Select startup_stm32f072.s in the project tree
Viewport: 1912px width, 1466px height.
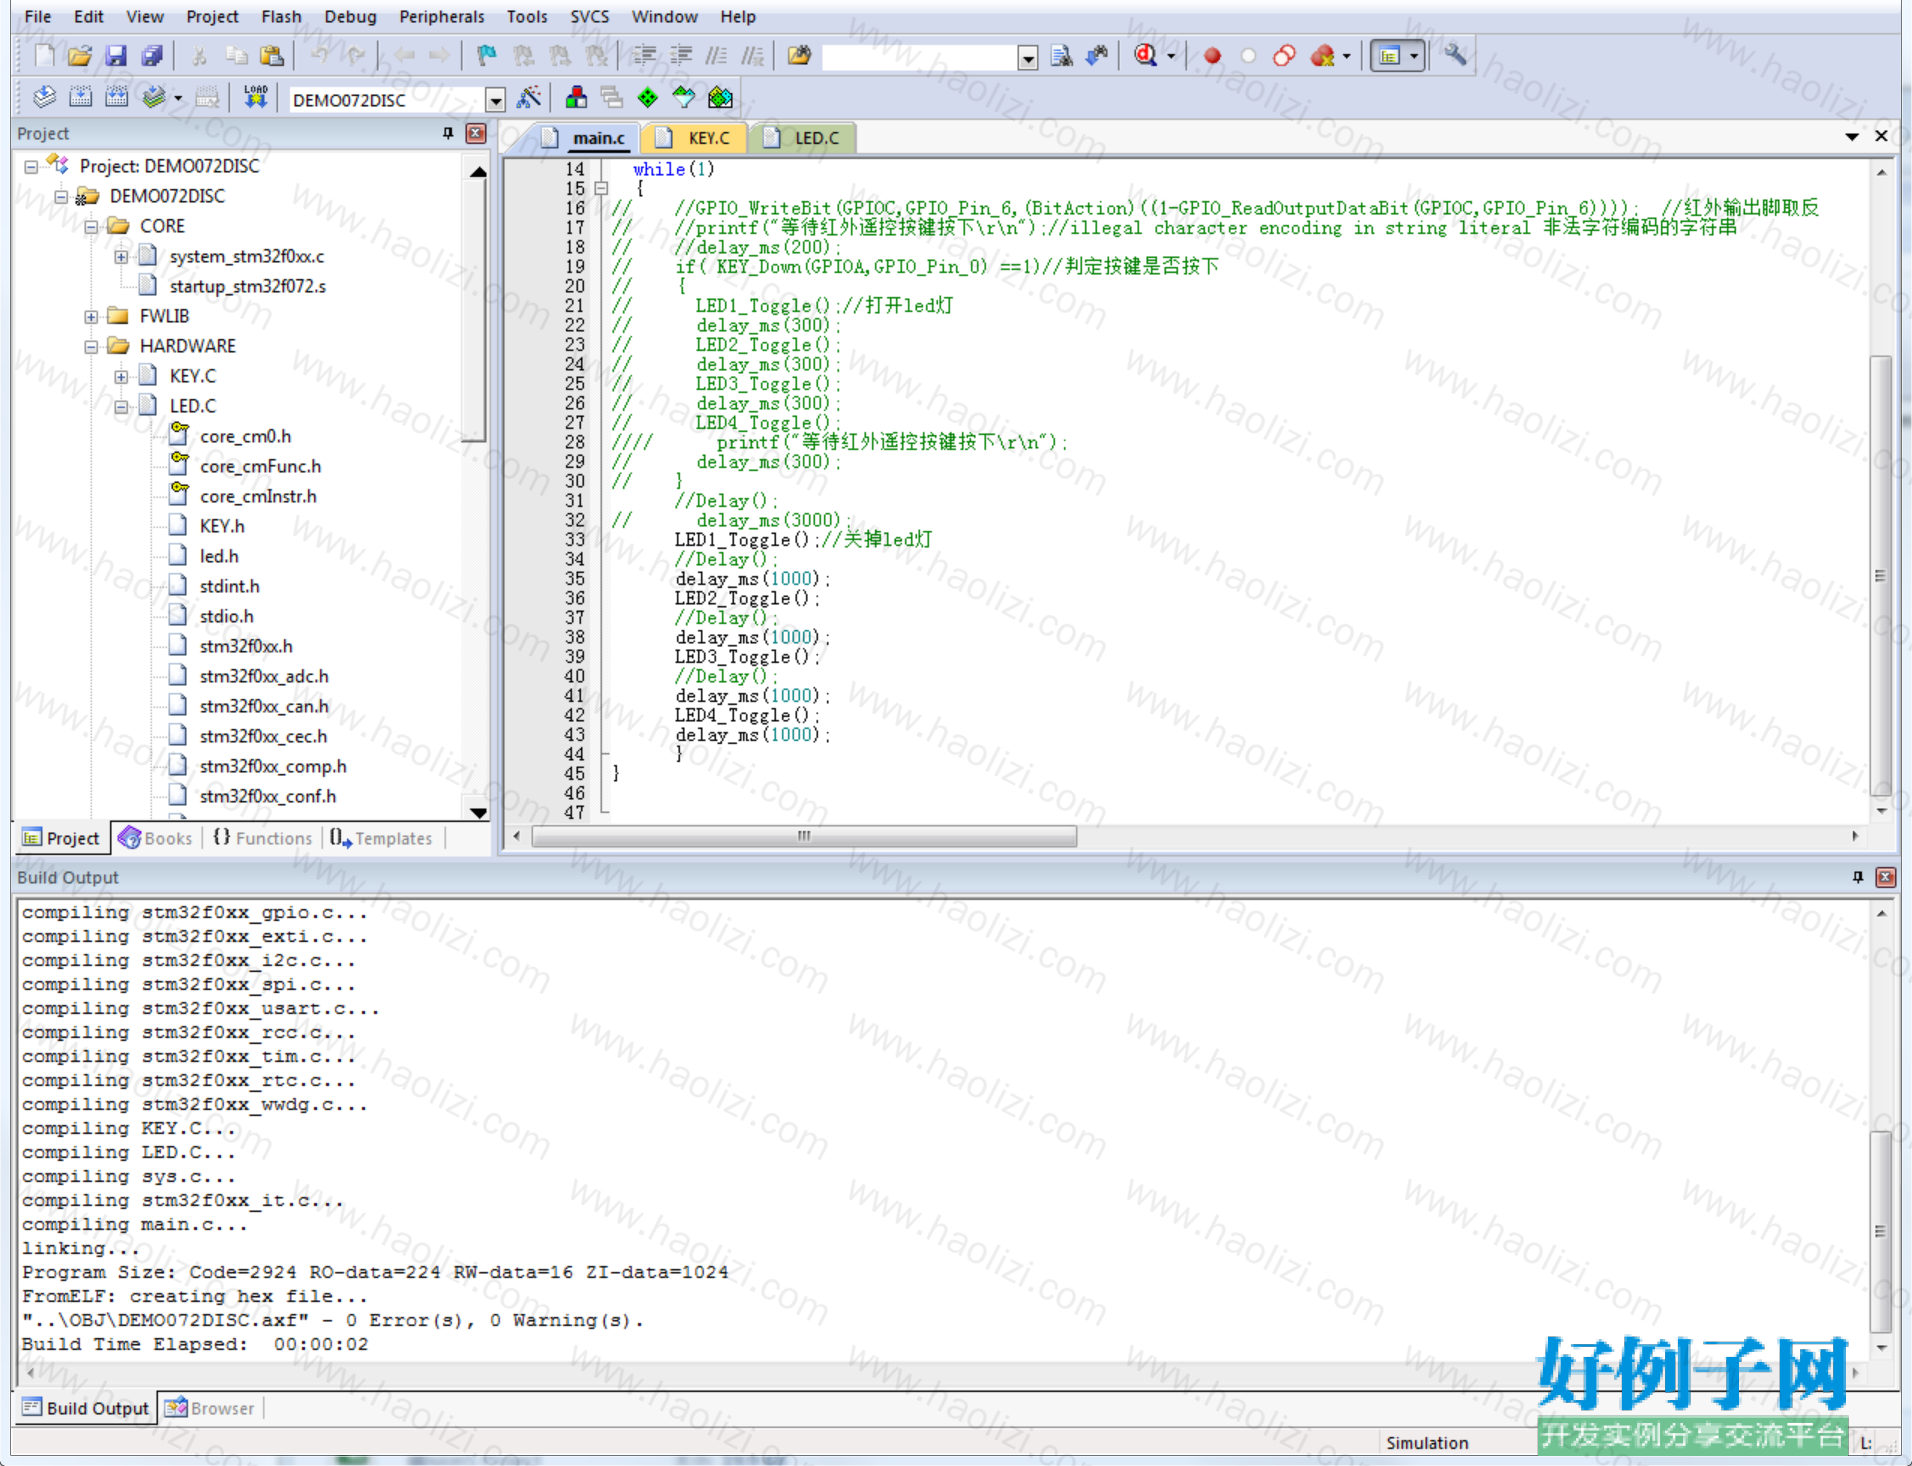(248, 286)
